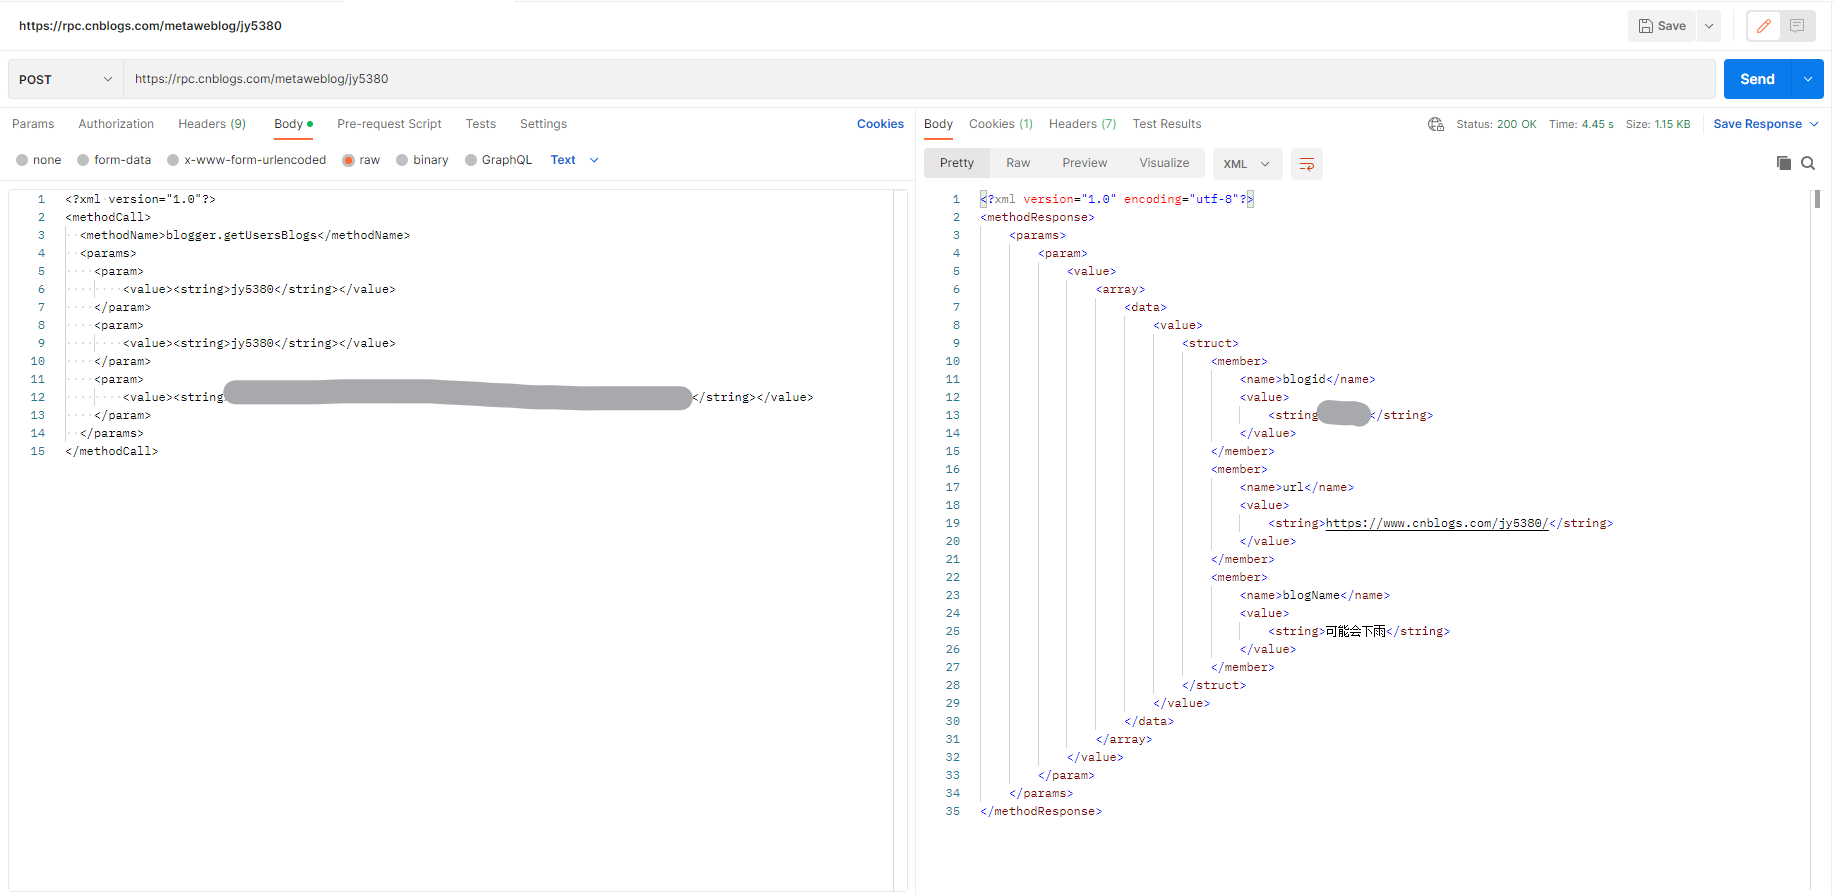
Task: Open the request Headers (9) tab
Action: point(212,124)
